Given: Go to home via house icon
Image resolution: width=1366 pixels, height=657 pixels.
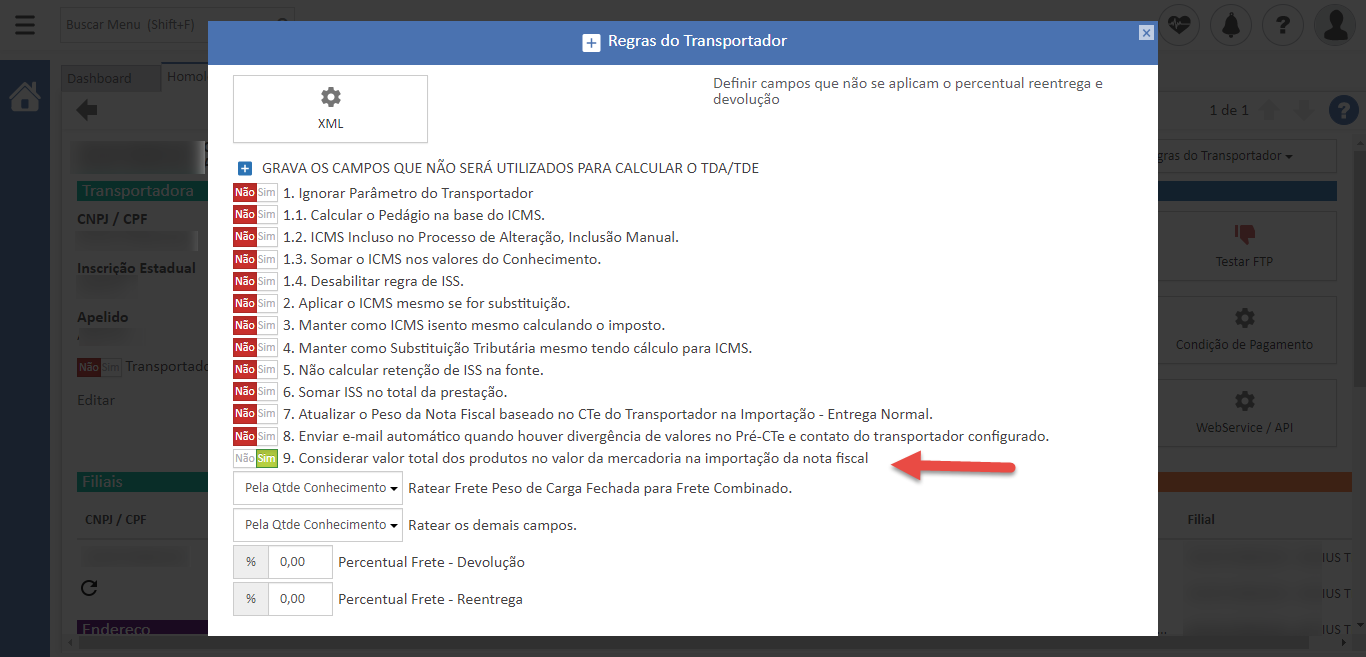Looking at the screenshot, I should pyautogui.click(x=25, y=97).
